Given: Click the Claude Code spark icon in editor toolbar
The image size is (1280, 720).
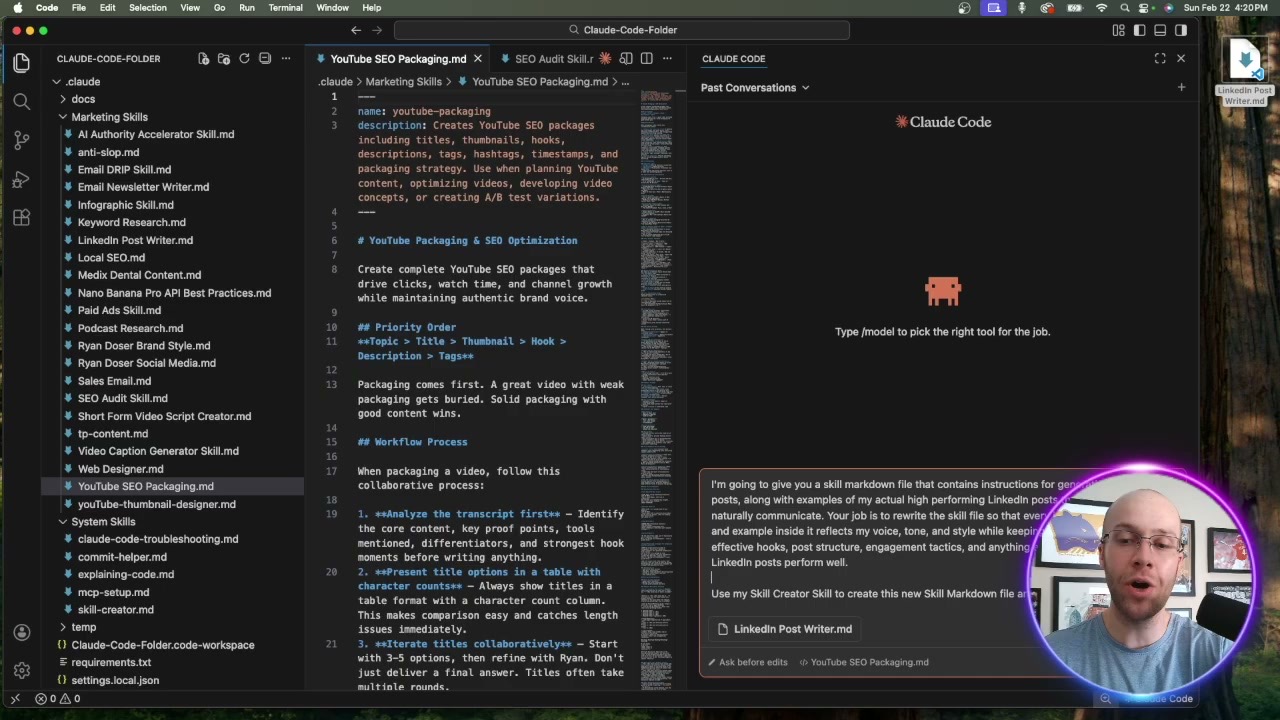Looking at the screenshot, I should click(x=605, y=59).
